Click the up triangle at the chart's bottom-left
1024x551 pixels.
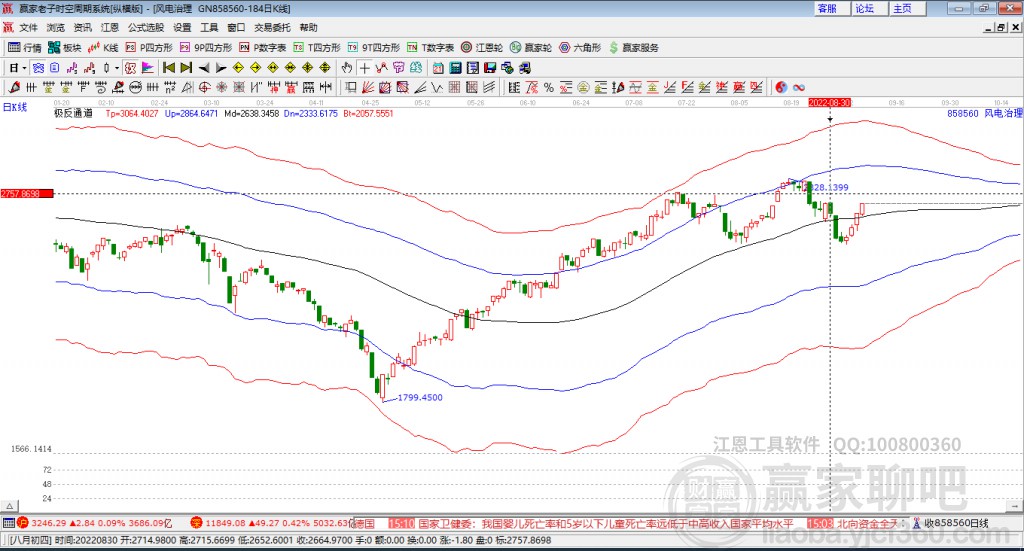pos(9,506)
